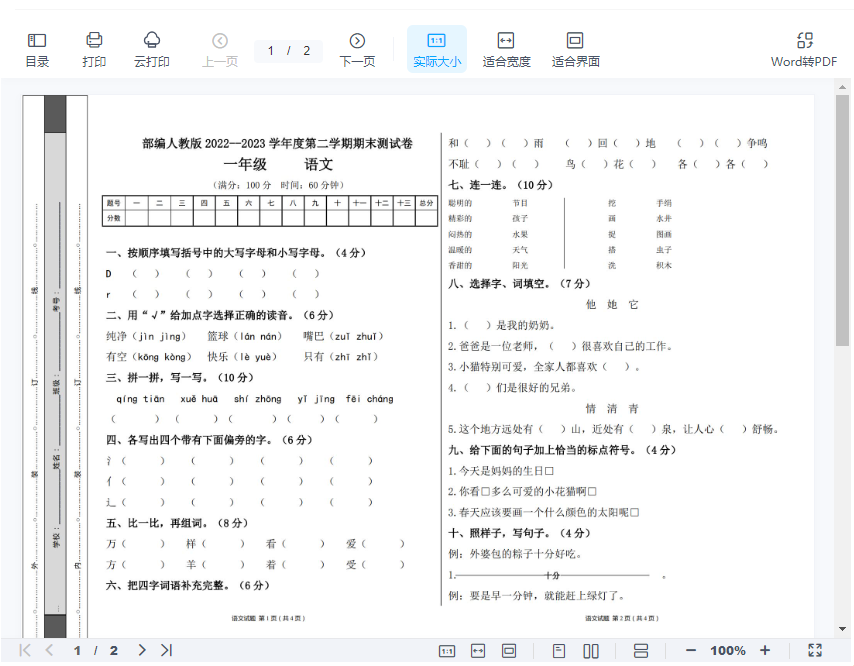Click the 打印 print icon
This screenshot has height=666, width=854.
94,49
